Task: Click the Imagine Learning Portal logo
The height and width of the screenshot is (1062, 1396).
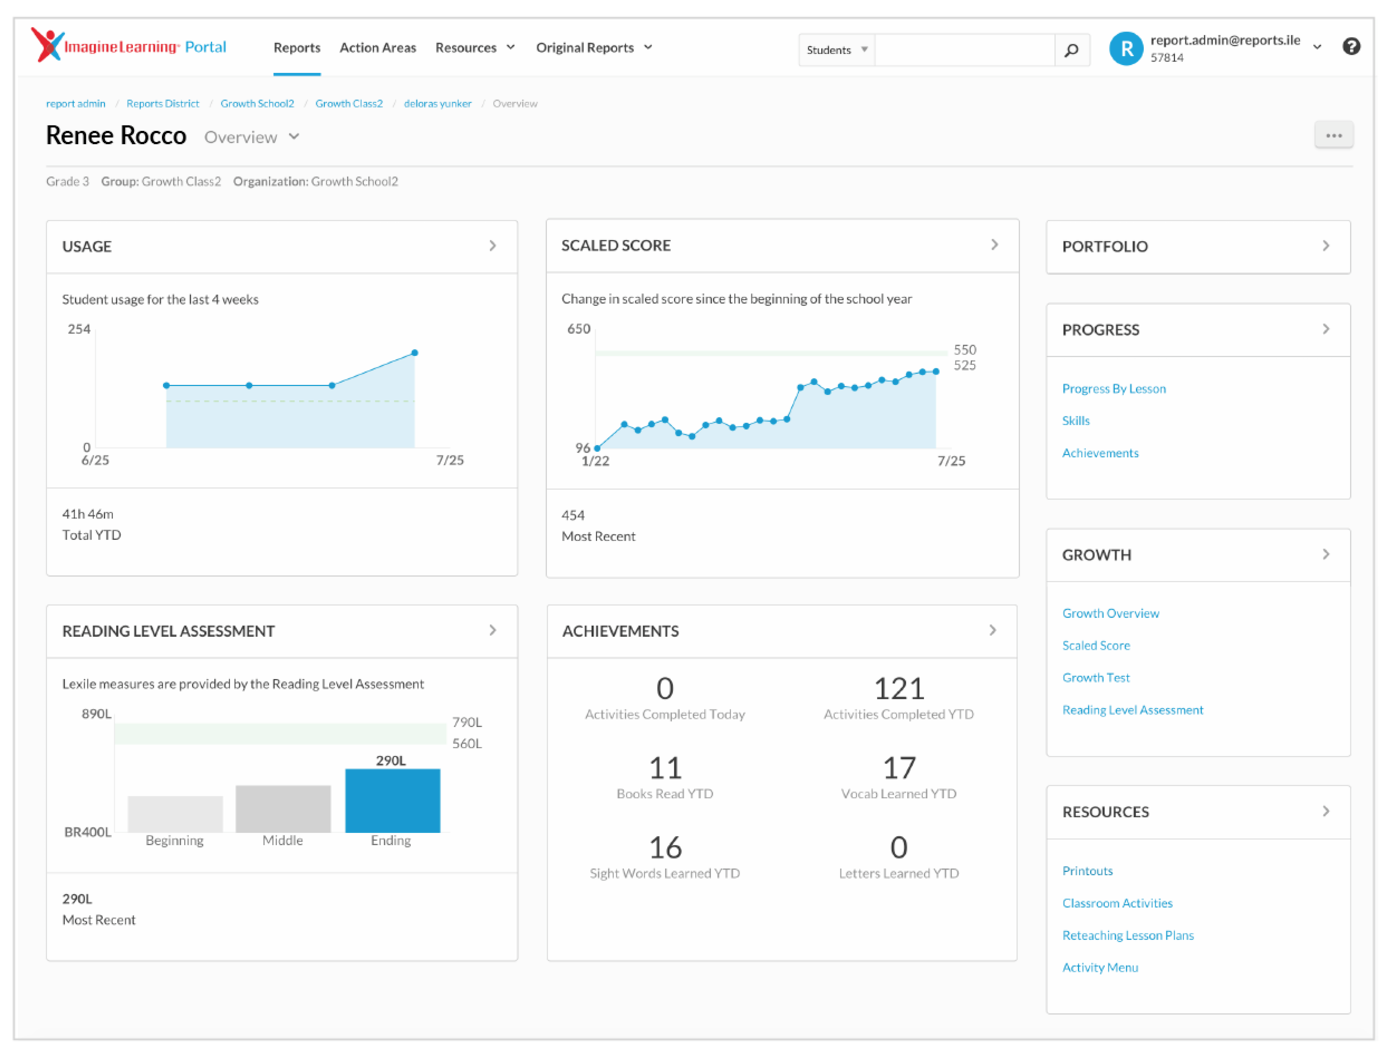Action: pyautogui.click(x=129, y=46)
